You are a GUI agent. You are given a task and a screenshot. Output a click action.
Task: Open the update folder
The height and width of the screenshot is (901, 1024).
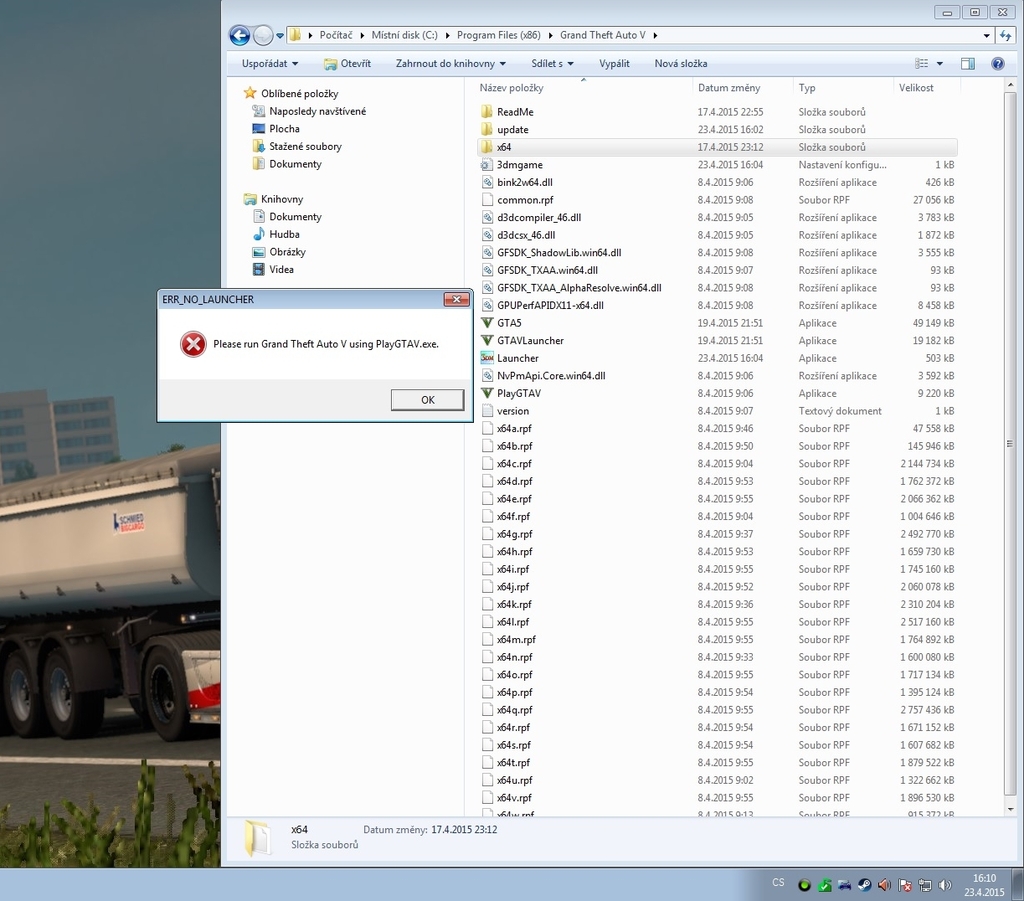pyautogui.click(x=512, y=130)
